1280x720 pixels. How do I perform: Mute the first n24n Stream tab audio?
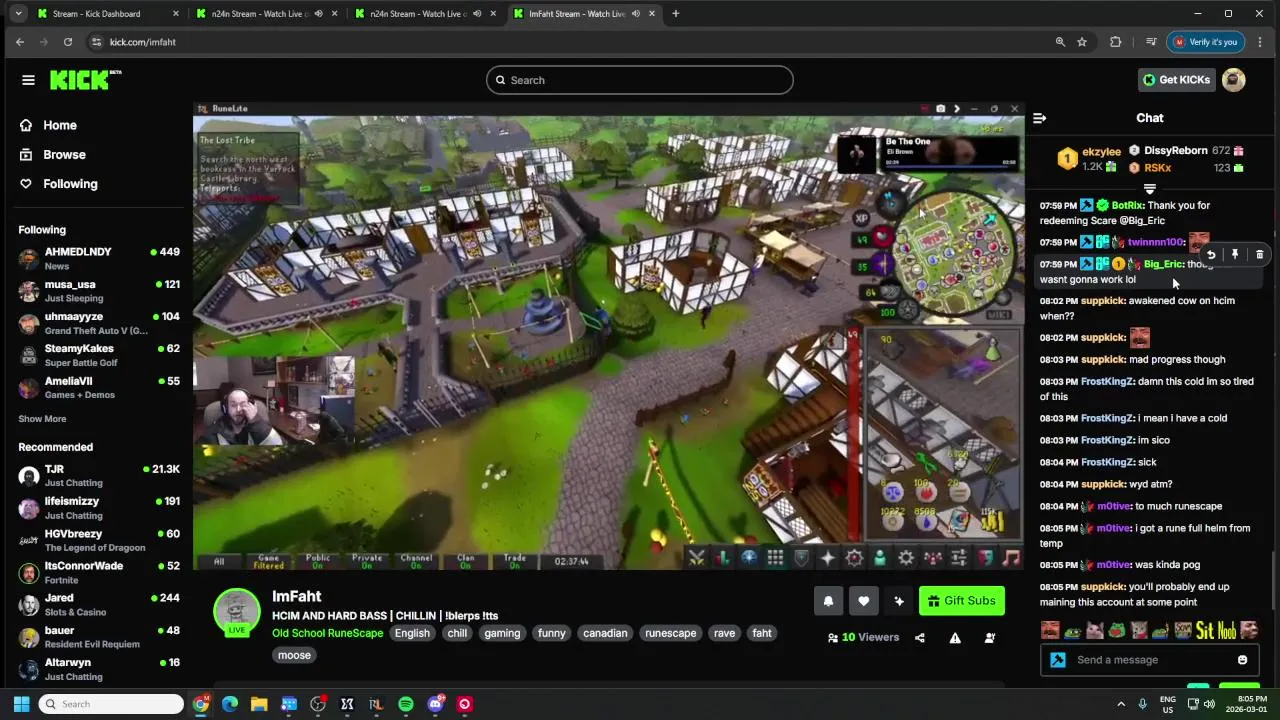pos(319,14)
